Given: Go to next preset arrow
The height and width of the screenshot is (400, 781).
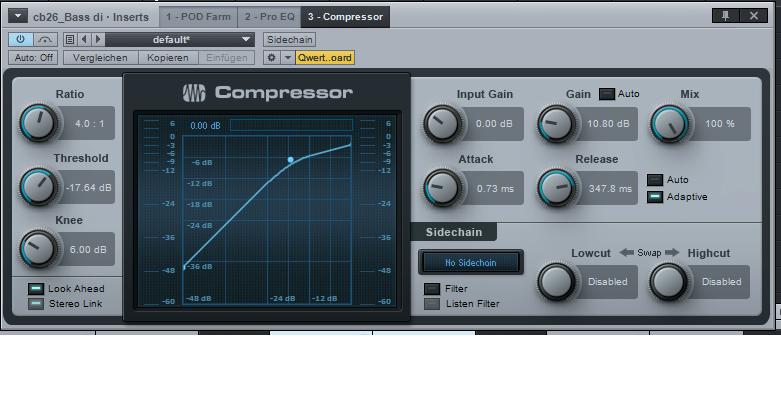Looking at the screenshot, I should tap(98, 39).
